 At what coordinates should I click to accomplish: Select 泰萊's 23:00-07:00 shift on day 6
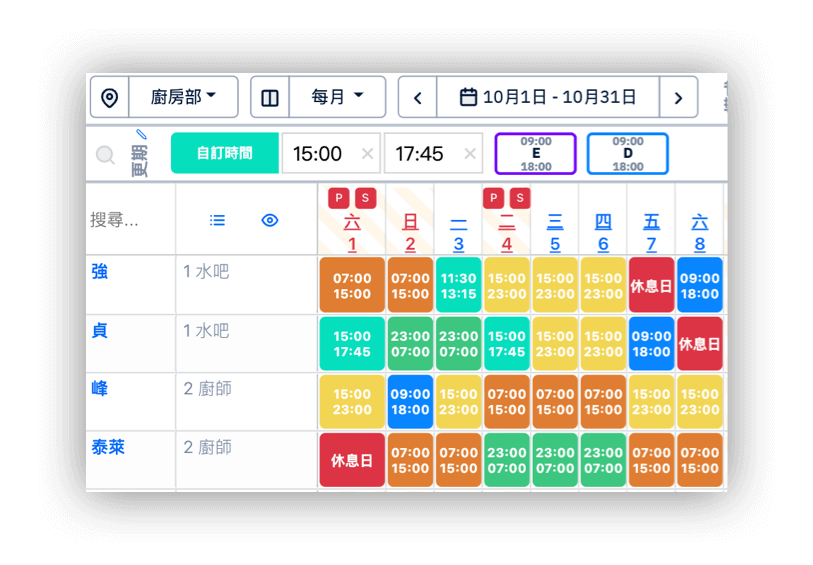pos(603,460)
